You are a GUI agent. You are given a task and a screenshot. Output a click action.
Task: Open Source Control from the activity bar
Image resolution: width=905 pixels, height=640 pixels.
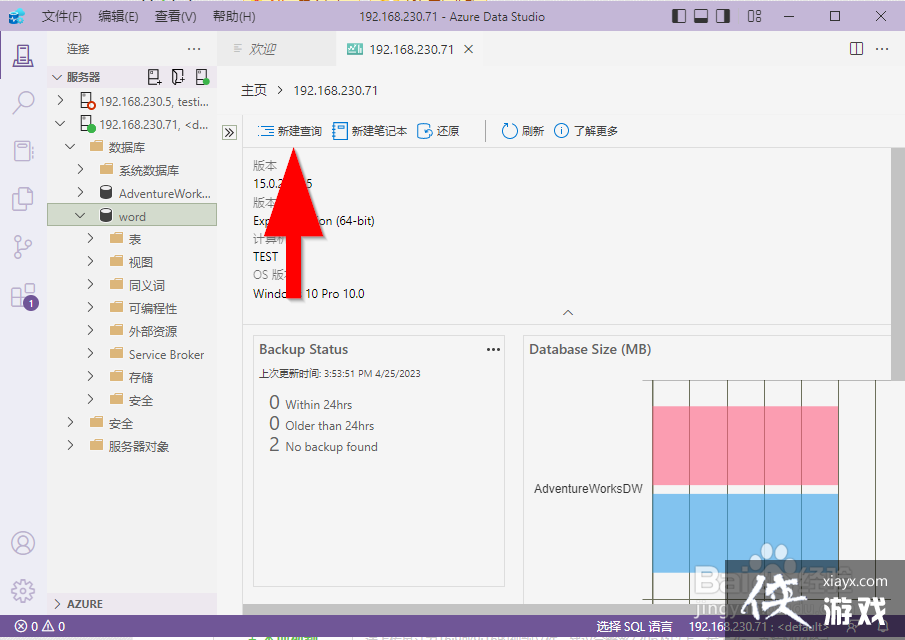[22, 247]
